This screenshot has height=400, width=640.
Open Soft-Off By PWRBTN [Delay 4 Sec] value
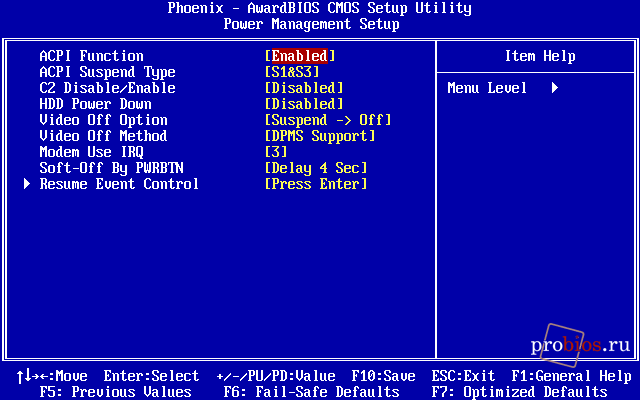pos(316,168)
